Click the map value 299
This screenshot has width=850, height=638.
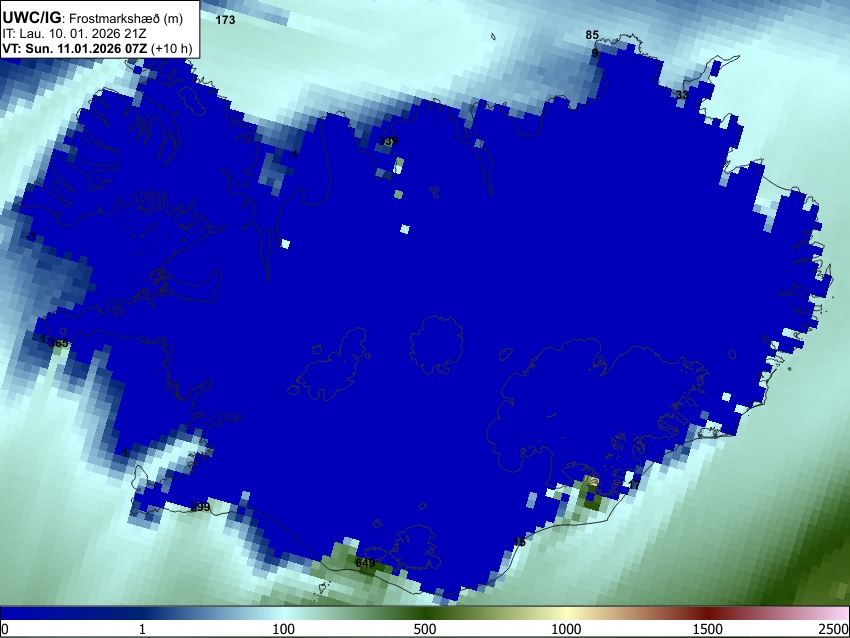[x=200, y=507]
